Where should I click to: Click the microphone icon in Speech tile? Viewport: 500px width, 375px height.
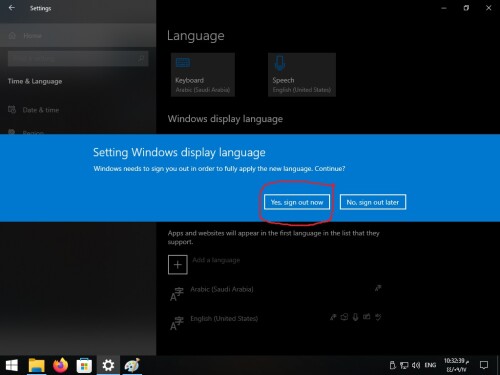tap(280, 63)
